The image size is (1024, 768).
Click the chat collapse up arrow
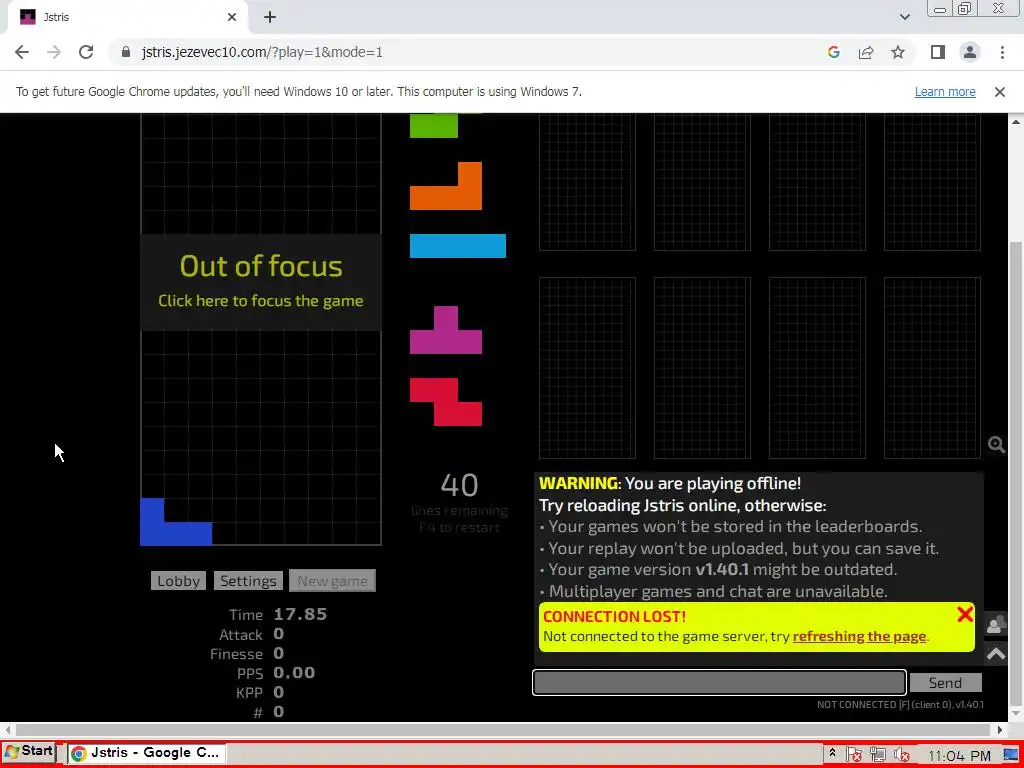[996, 654]
